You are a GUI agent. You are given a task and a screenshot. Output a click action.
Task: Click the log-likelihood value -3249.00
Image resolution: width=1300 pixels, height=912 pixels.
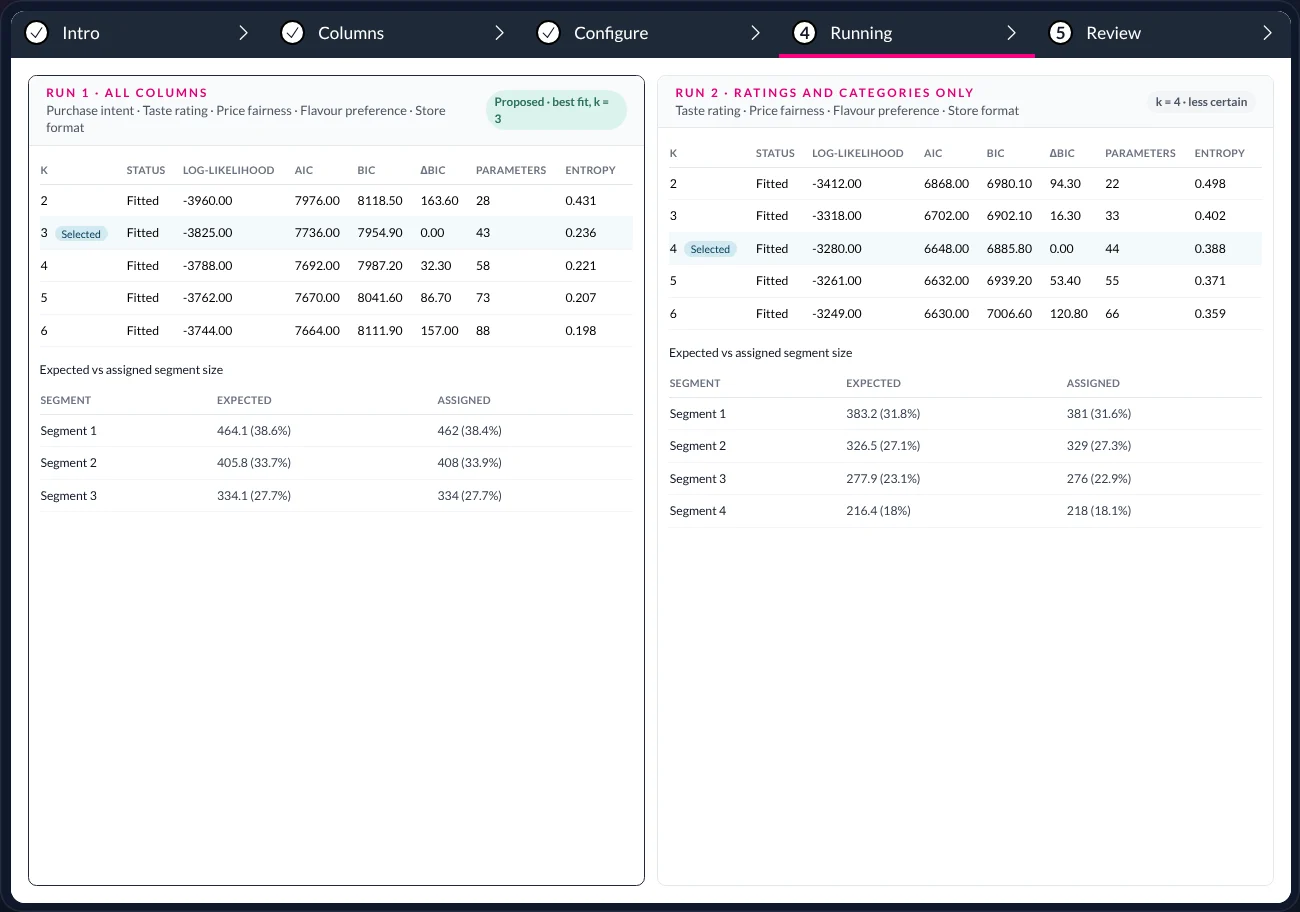[837, 314]
